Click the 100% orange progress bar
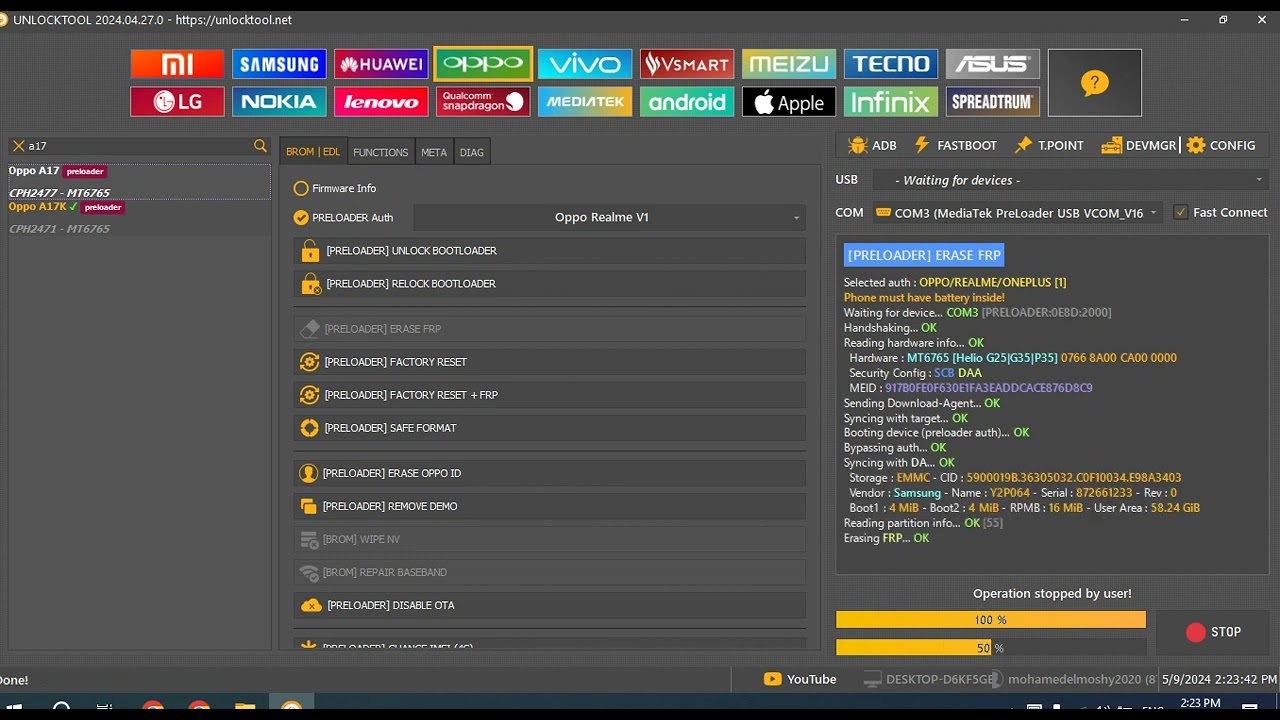Viewport: 1280px width, 720px height. click(990, 620)
